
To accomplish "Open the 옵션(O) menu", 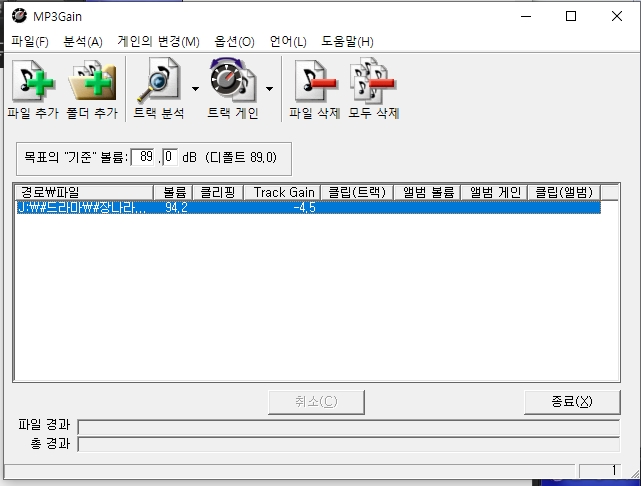I will pos(234,41).
